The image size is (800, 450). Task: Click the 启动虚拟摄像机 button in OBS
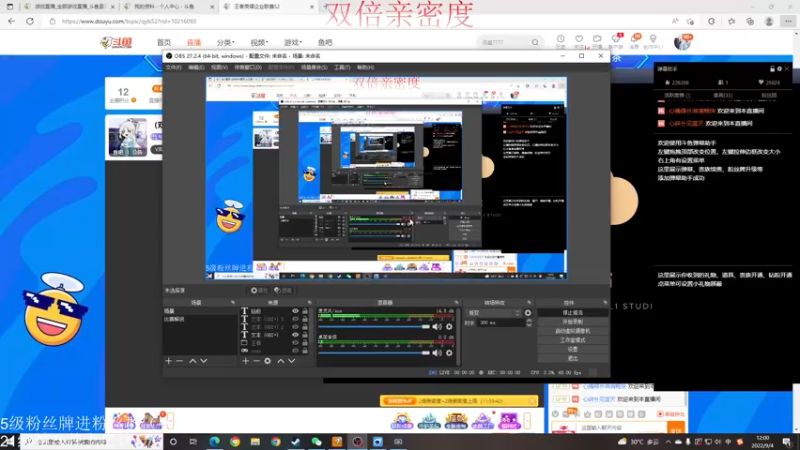point(572,331)
